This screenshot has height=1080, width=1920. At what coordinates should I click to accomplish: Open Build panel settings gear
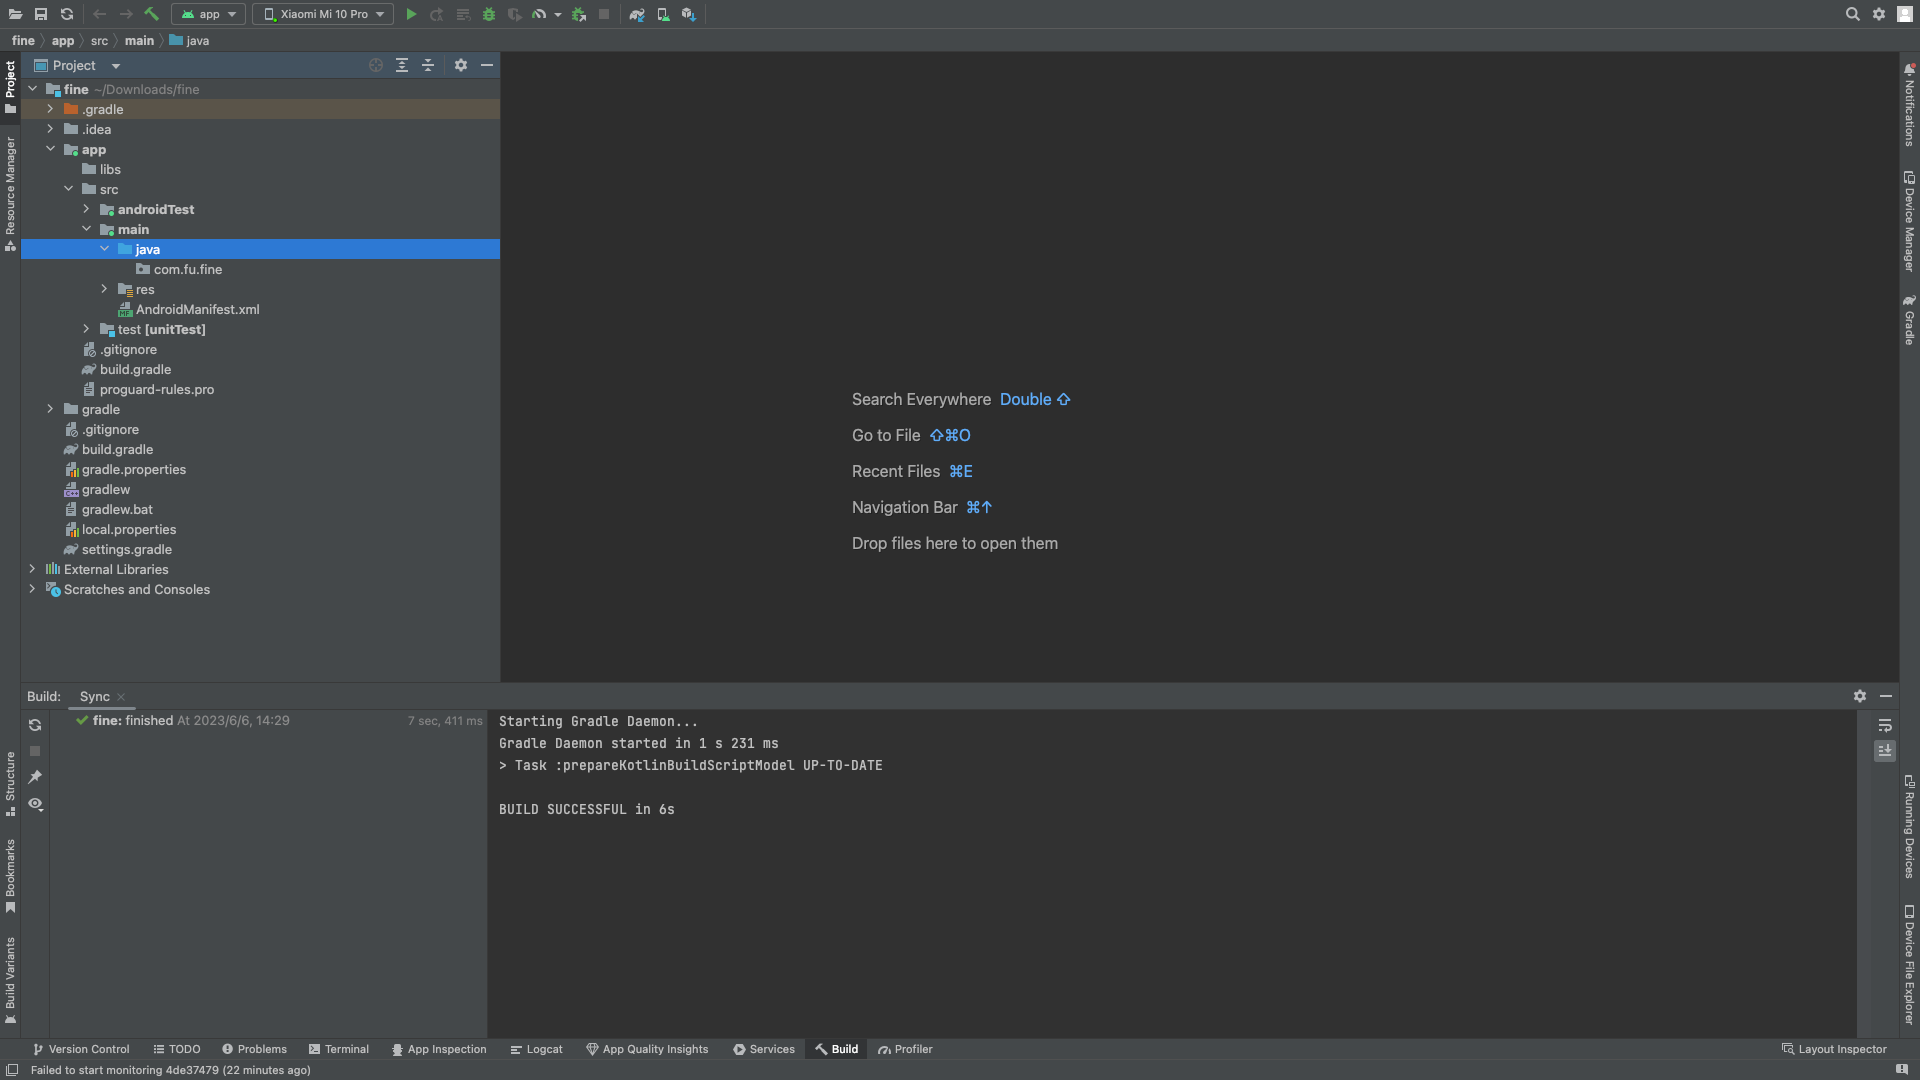tap(1860, 696)
